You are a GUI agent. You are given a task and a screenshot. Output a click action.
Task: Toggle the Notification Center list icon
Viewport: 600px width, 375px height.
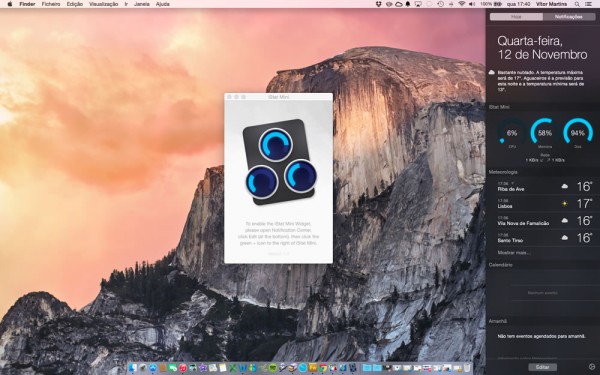[588, 4]
